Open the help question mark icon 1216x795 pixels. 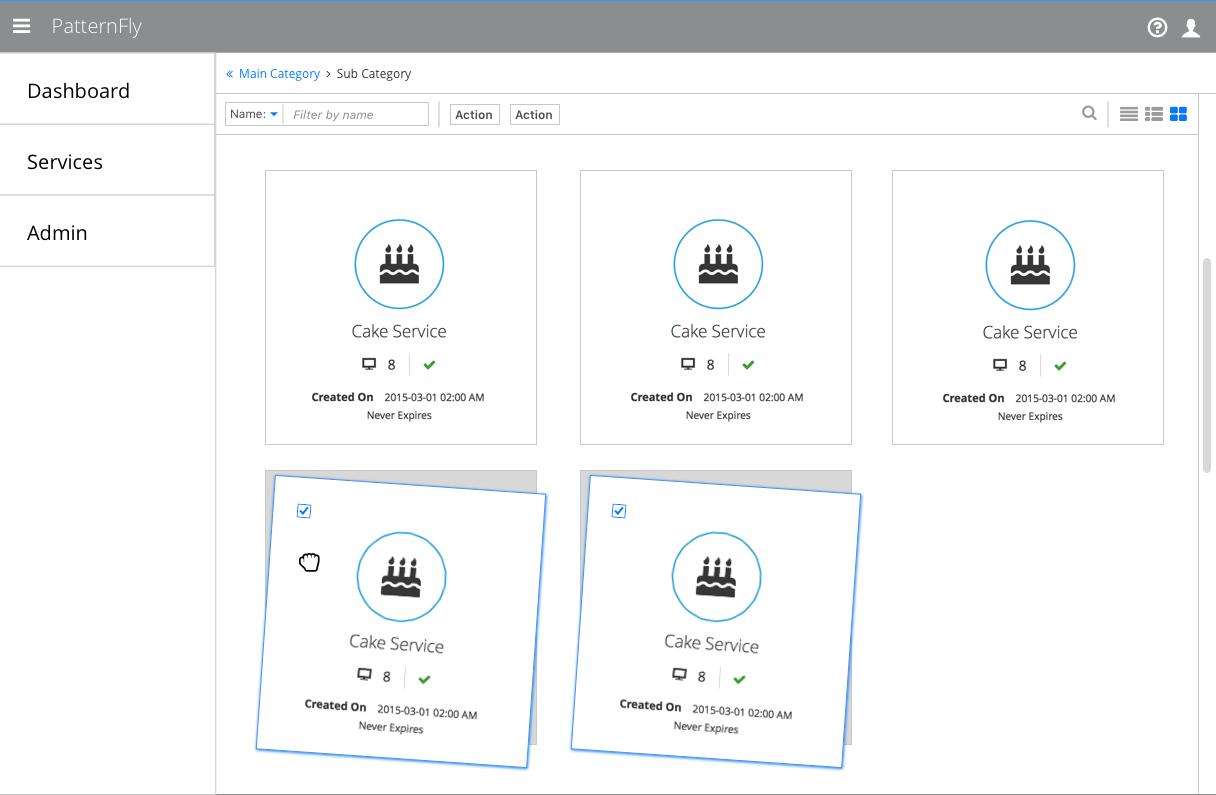(x=1157, y=28)
